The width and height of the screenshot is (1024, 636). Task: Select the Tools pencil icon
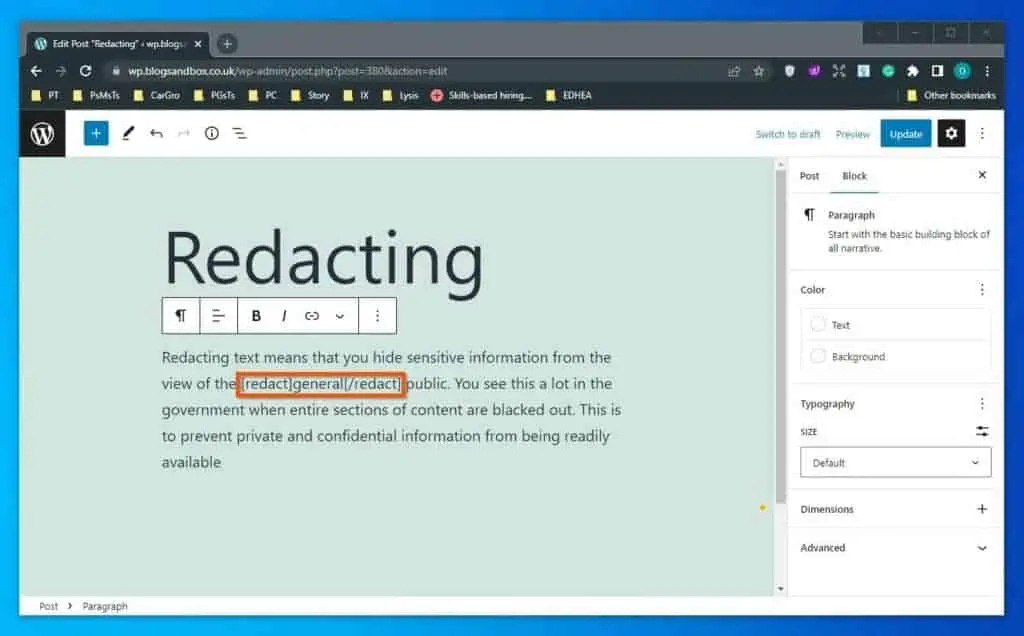tap(128, 134)
